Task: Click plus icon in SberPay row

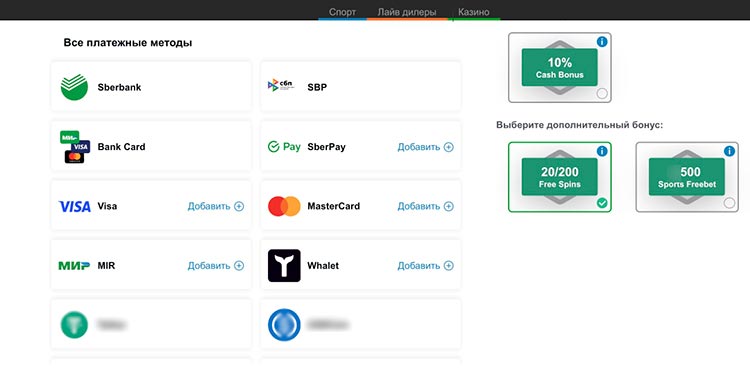Action: pos(449,147)
